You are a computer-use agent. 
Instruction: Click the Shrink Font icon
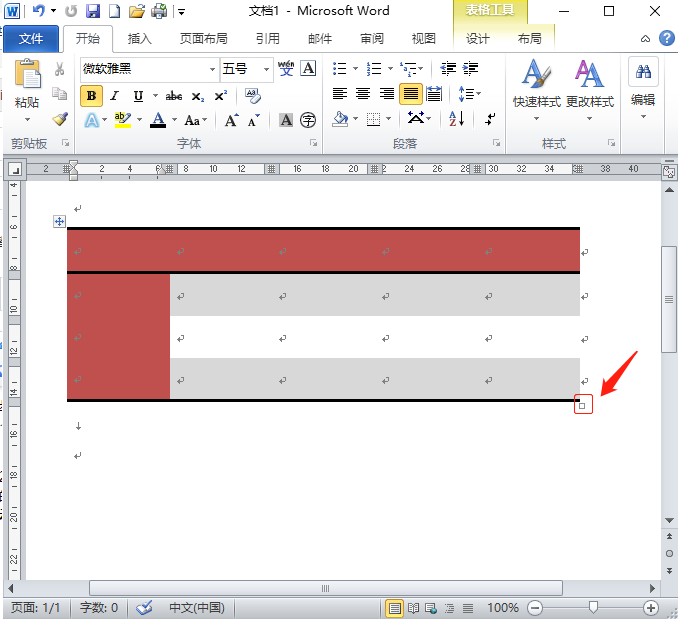[254, 120]
